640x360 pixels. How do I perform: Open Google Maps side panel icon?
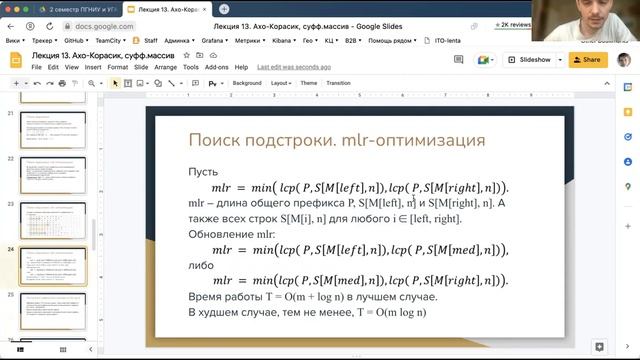click(x=628, y=187)
